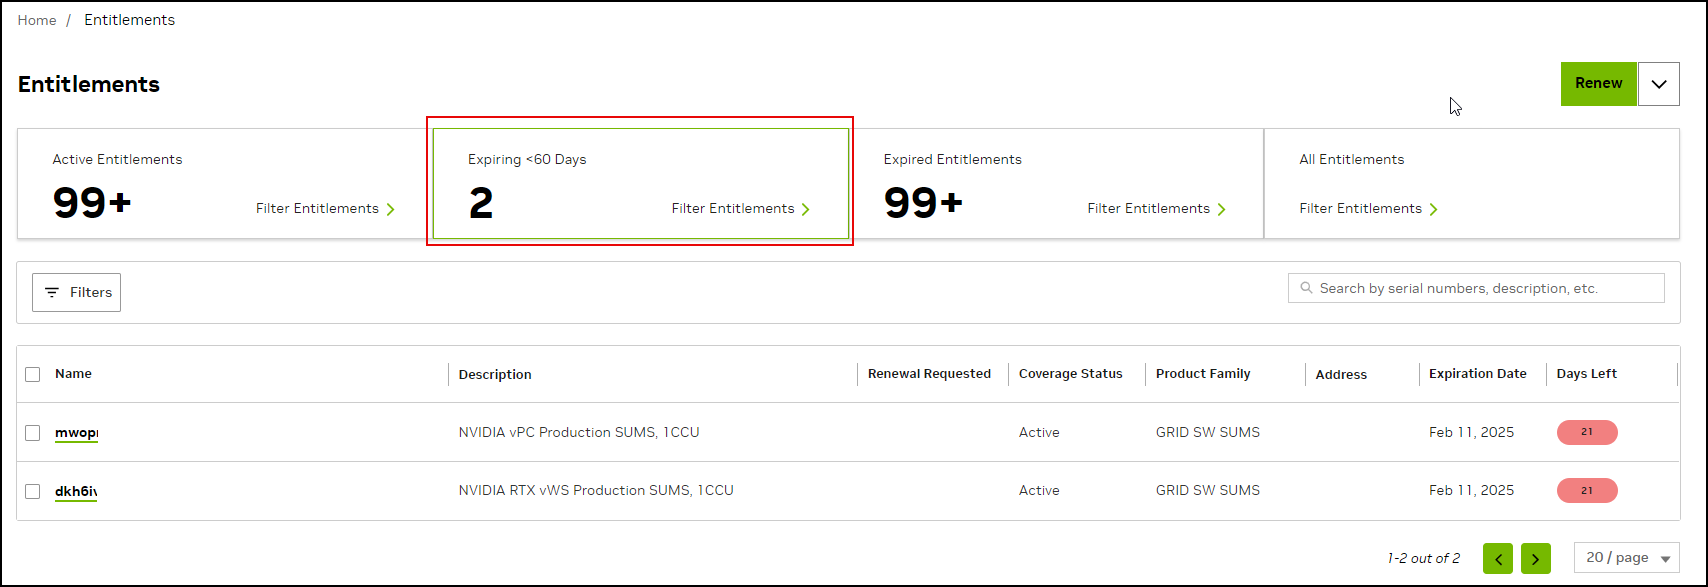Click GRID SW SUMS in the dkh6i row
The width and height of the screenshot is (1708, 587).
1207,490
